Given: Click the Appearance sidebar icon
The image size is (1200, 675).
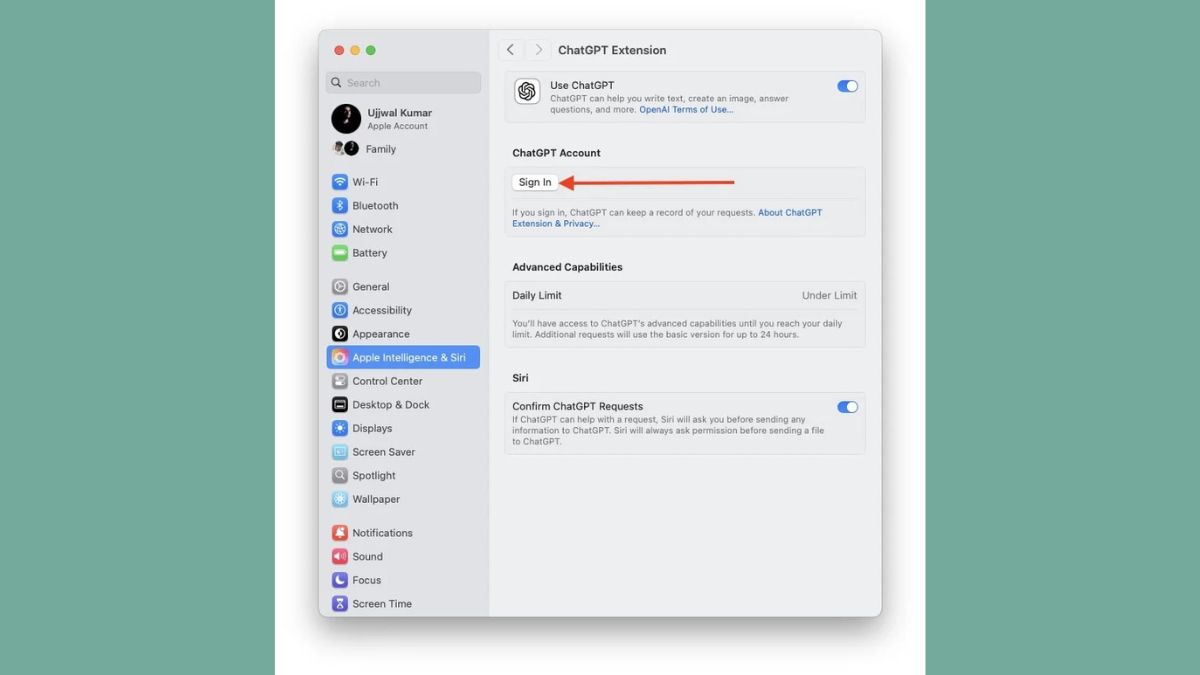Looking at the screenshot, I should [x=340, y=334].
